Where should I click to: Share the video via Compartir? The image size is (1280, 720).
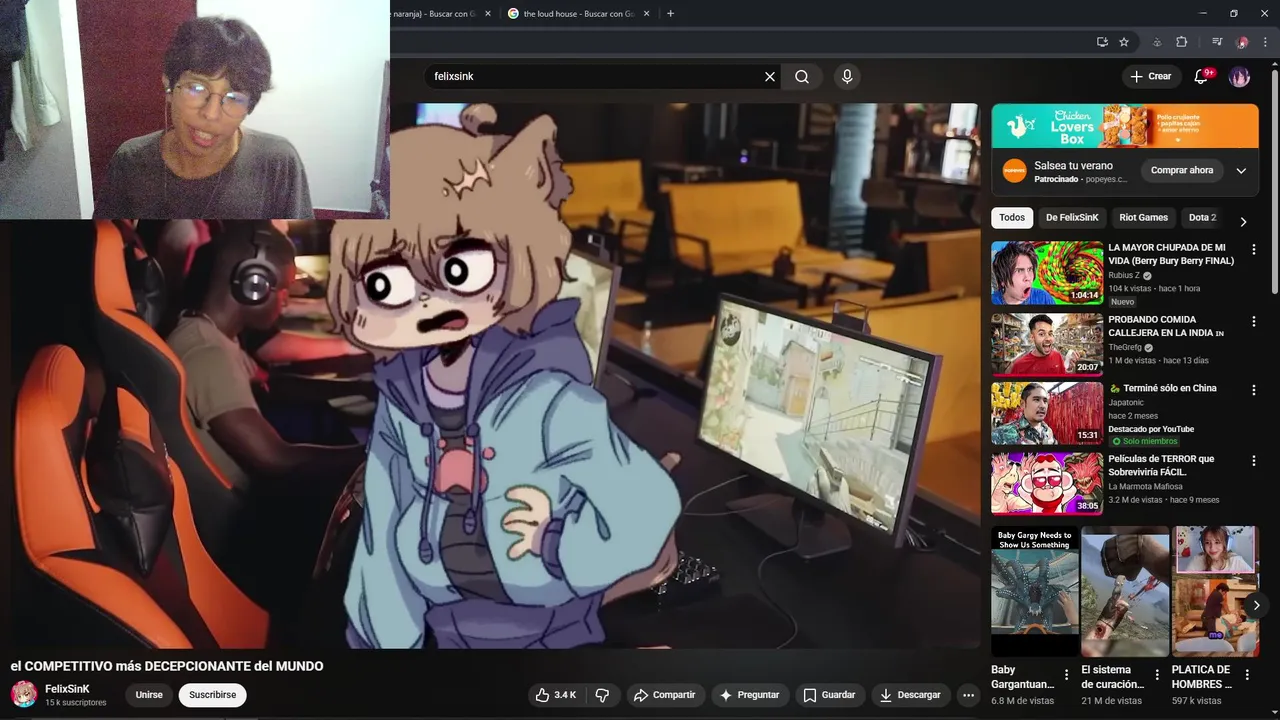click(x=664, y=695)
